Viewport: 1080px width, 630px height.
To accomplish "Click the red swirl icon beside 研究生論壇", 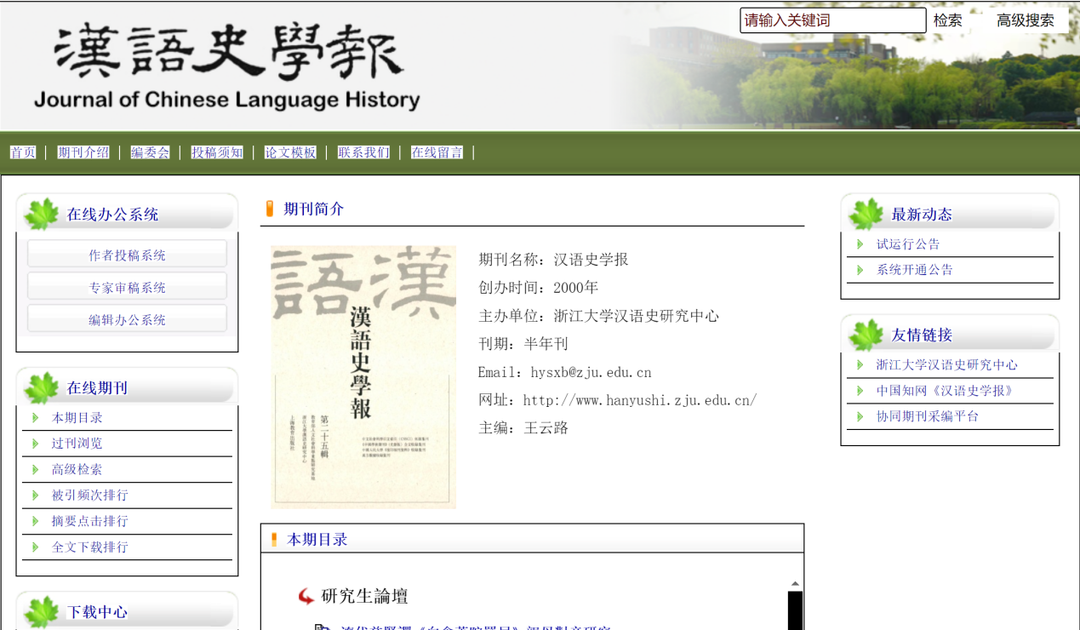I will (306, 596).
